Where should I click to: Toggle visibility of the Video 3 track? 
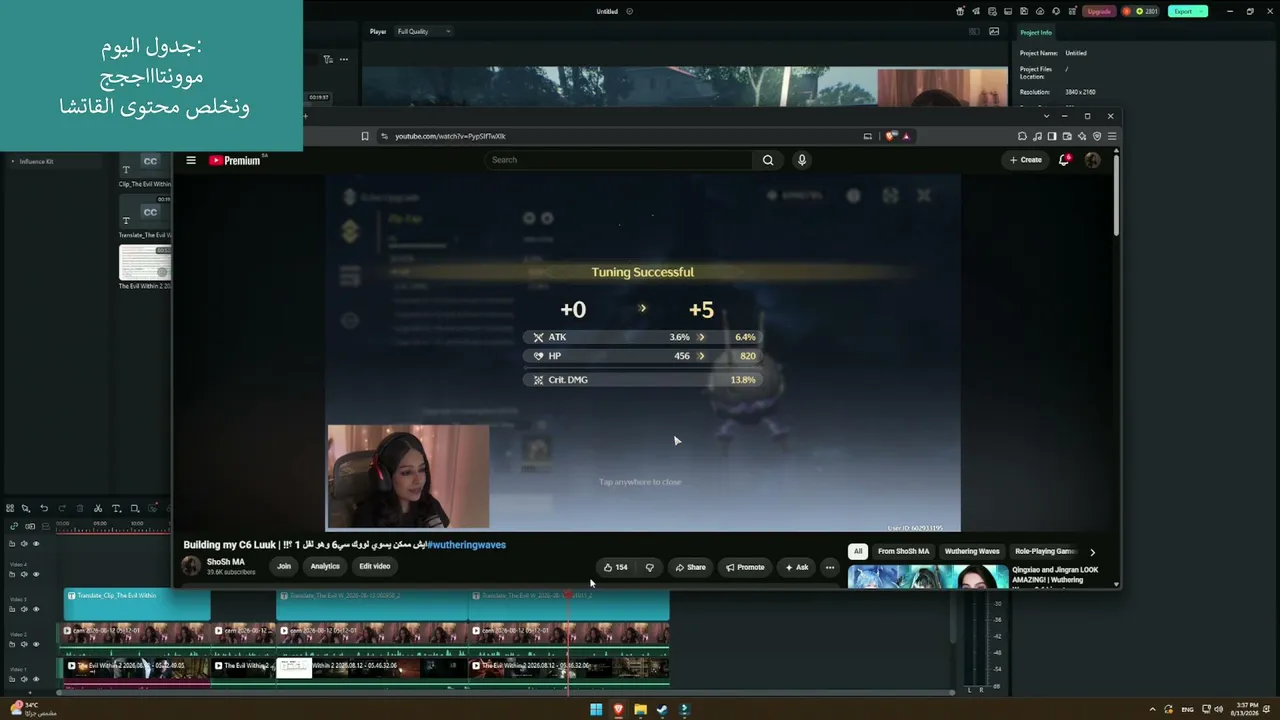[36, 609]
